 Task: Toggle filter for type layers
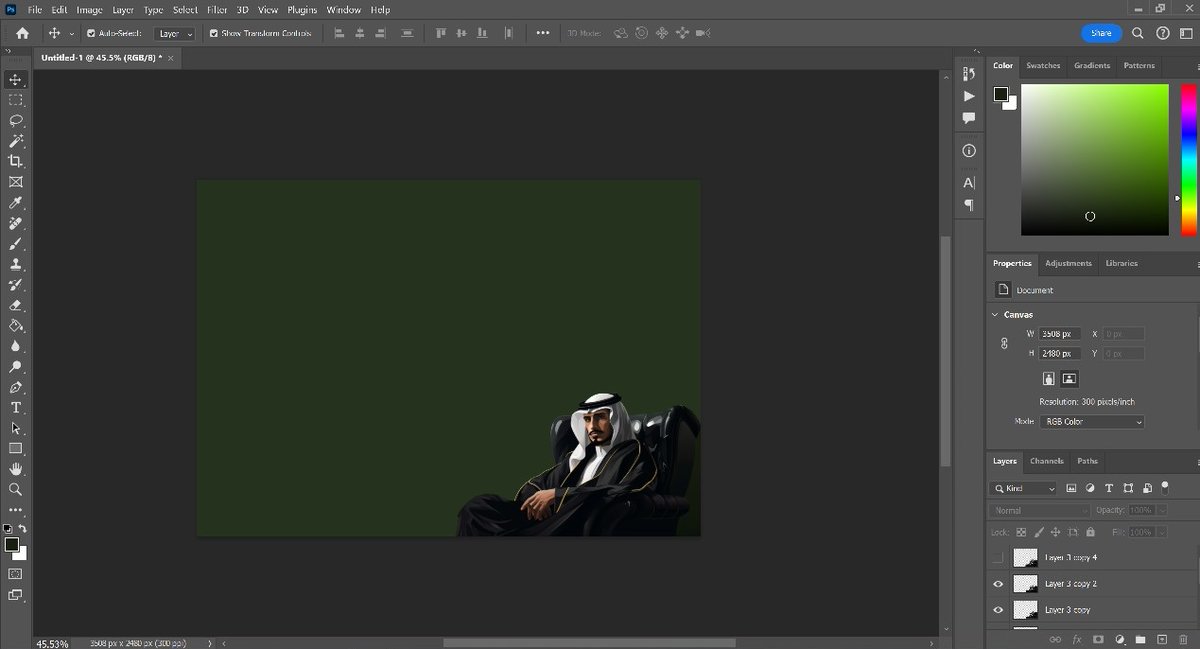point(1109,488)
